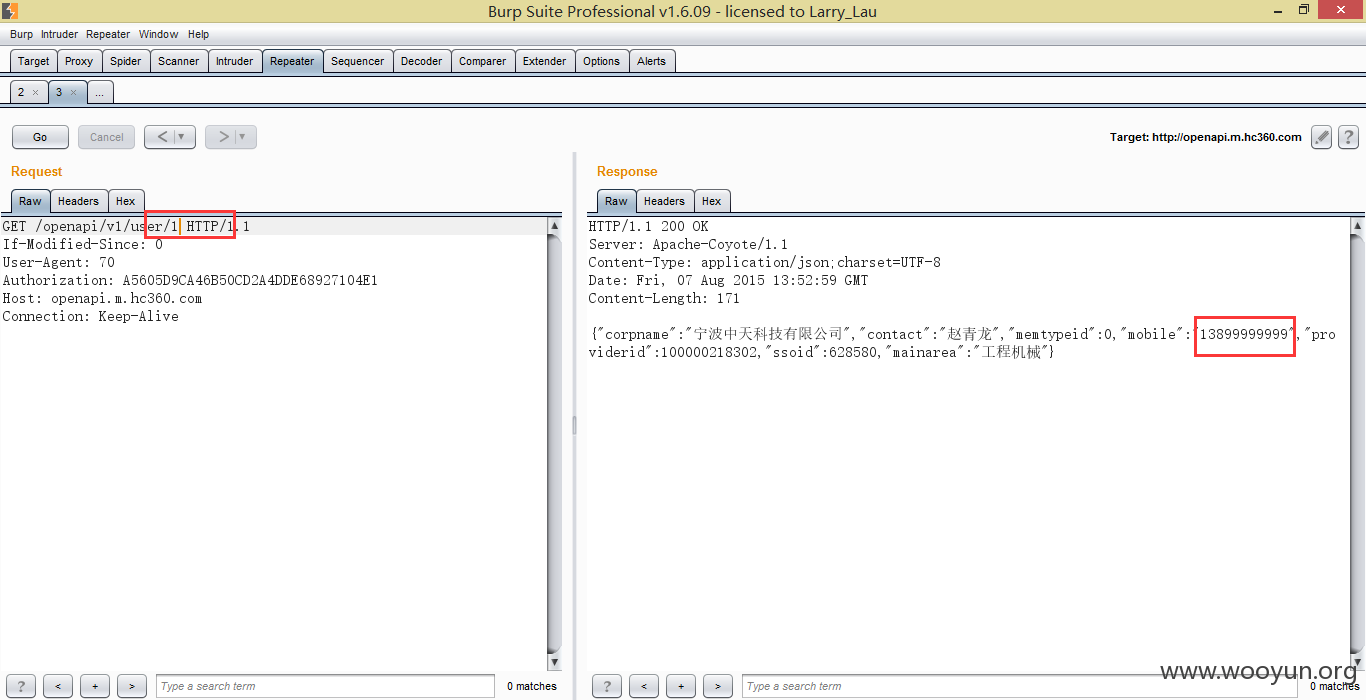This screenshot has width=1366, height=700.
Task: Edit target with the pencil icon
Action: click(x=1322, y=137)
